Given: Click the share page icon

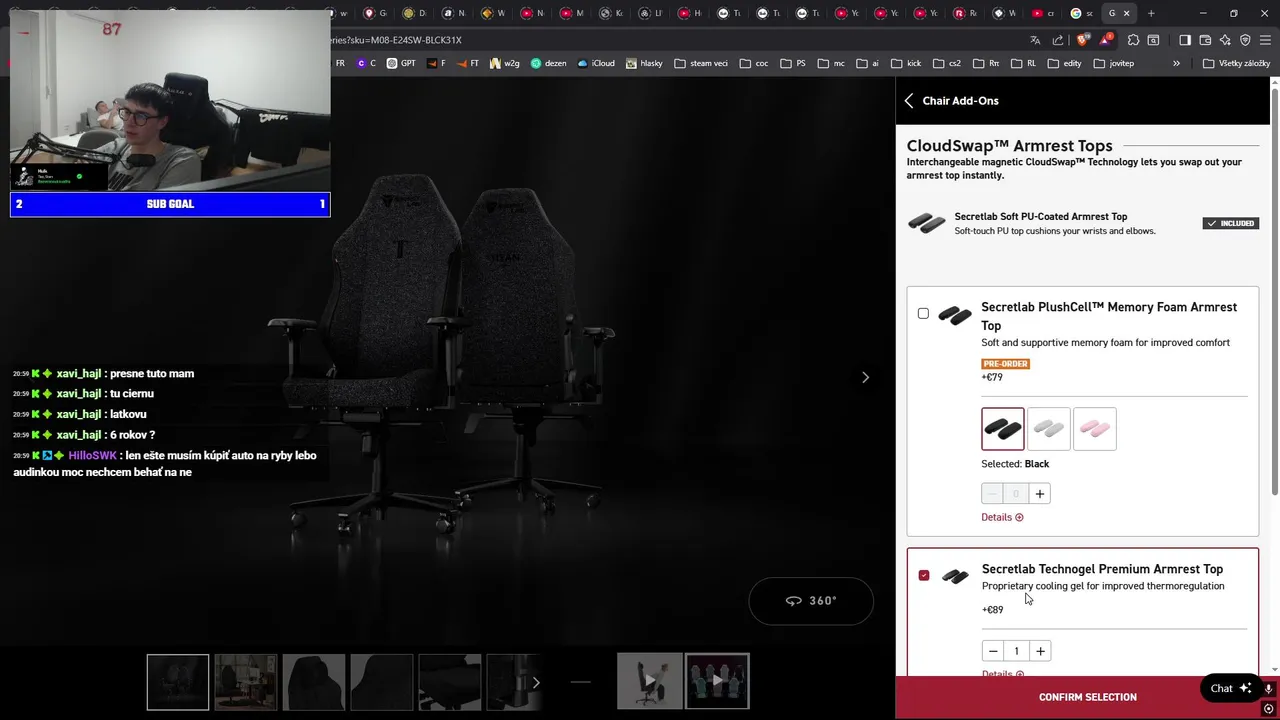Looking at the screenshot, I should click(1058, 40).
